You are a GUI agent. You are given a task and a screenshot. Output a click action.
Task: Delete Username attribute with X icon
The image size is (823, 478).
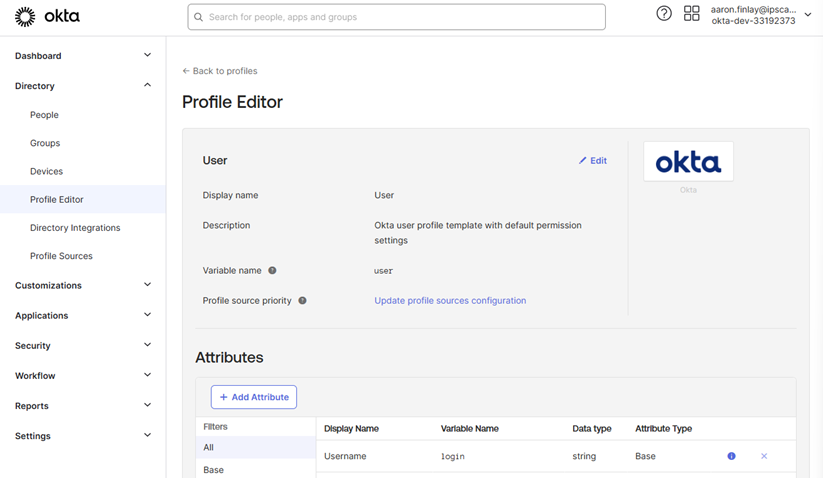[x=764, y=456]
